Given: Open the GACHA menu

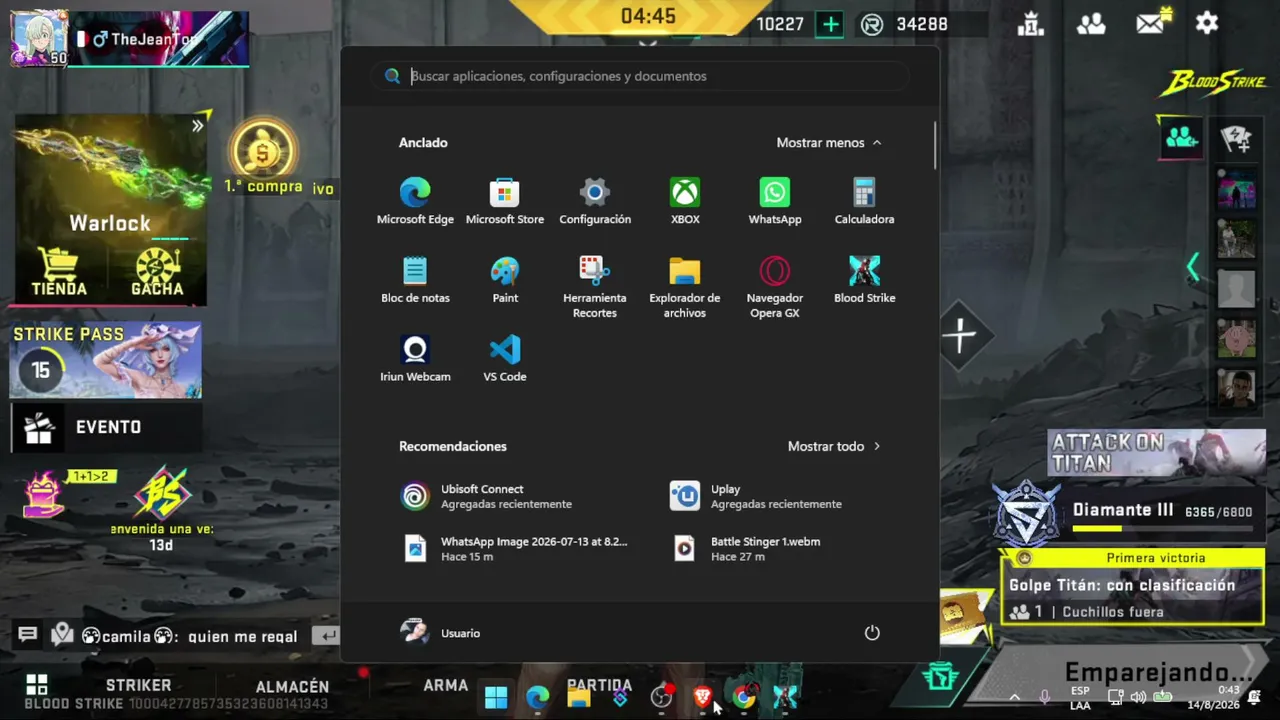Looking at the screenshot, I should [x=157, y=273].
